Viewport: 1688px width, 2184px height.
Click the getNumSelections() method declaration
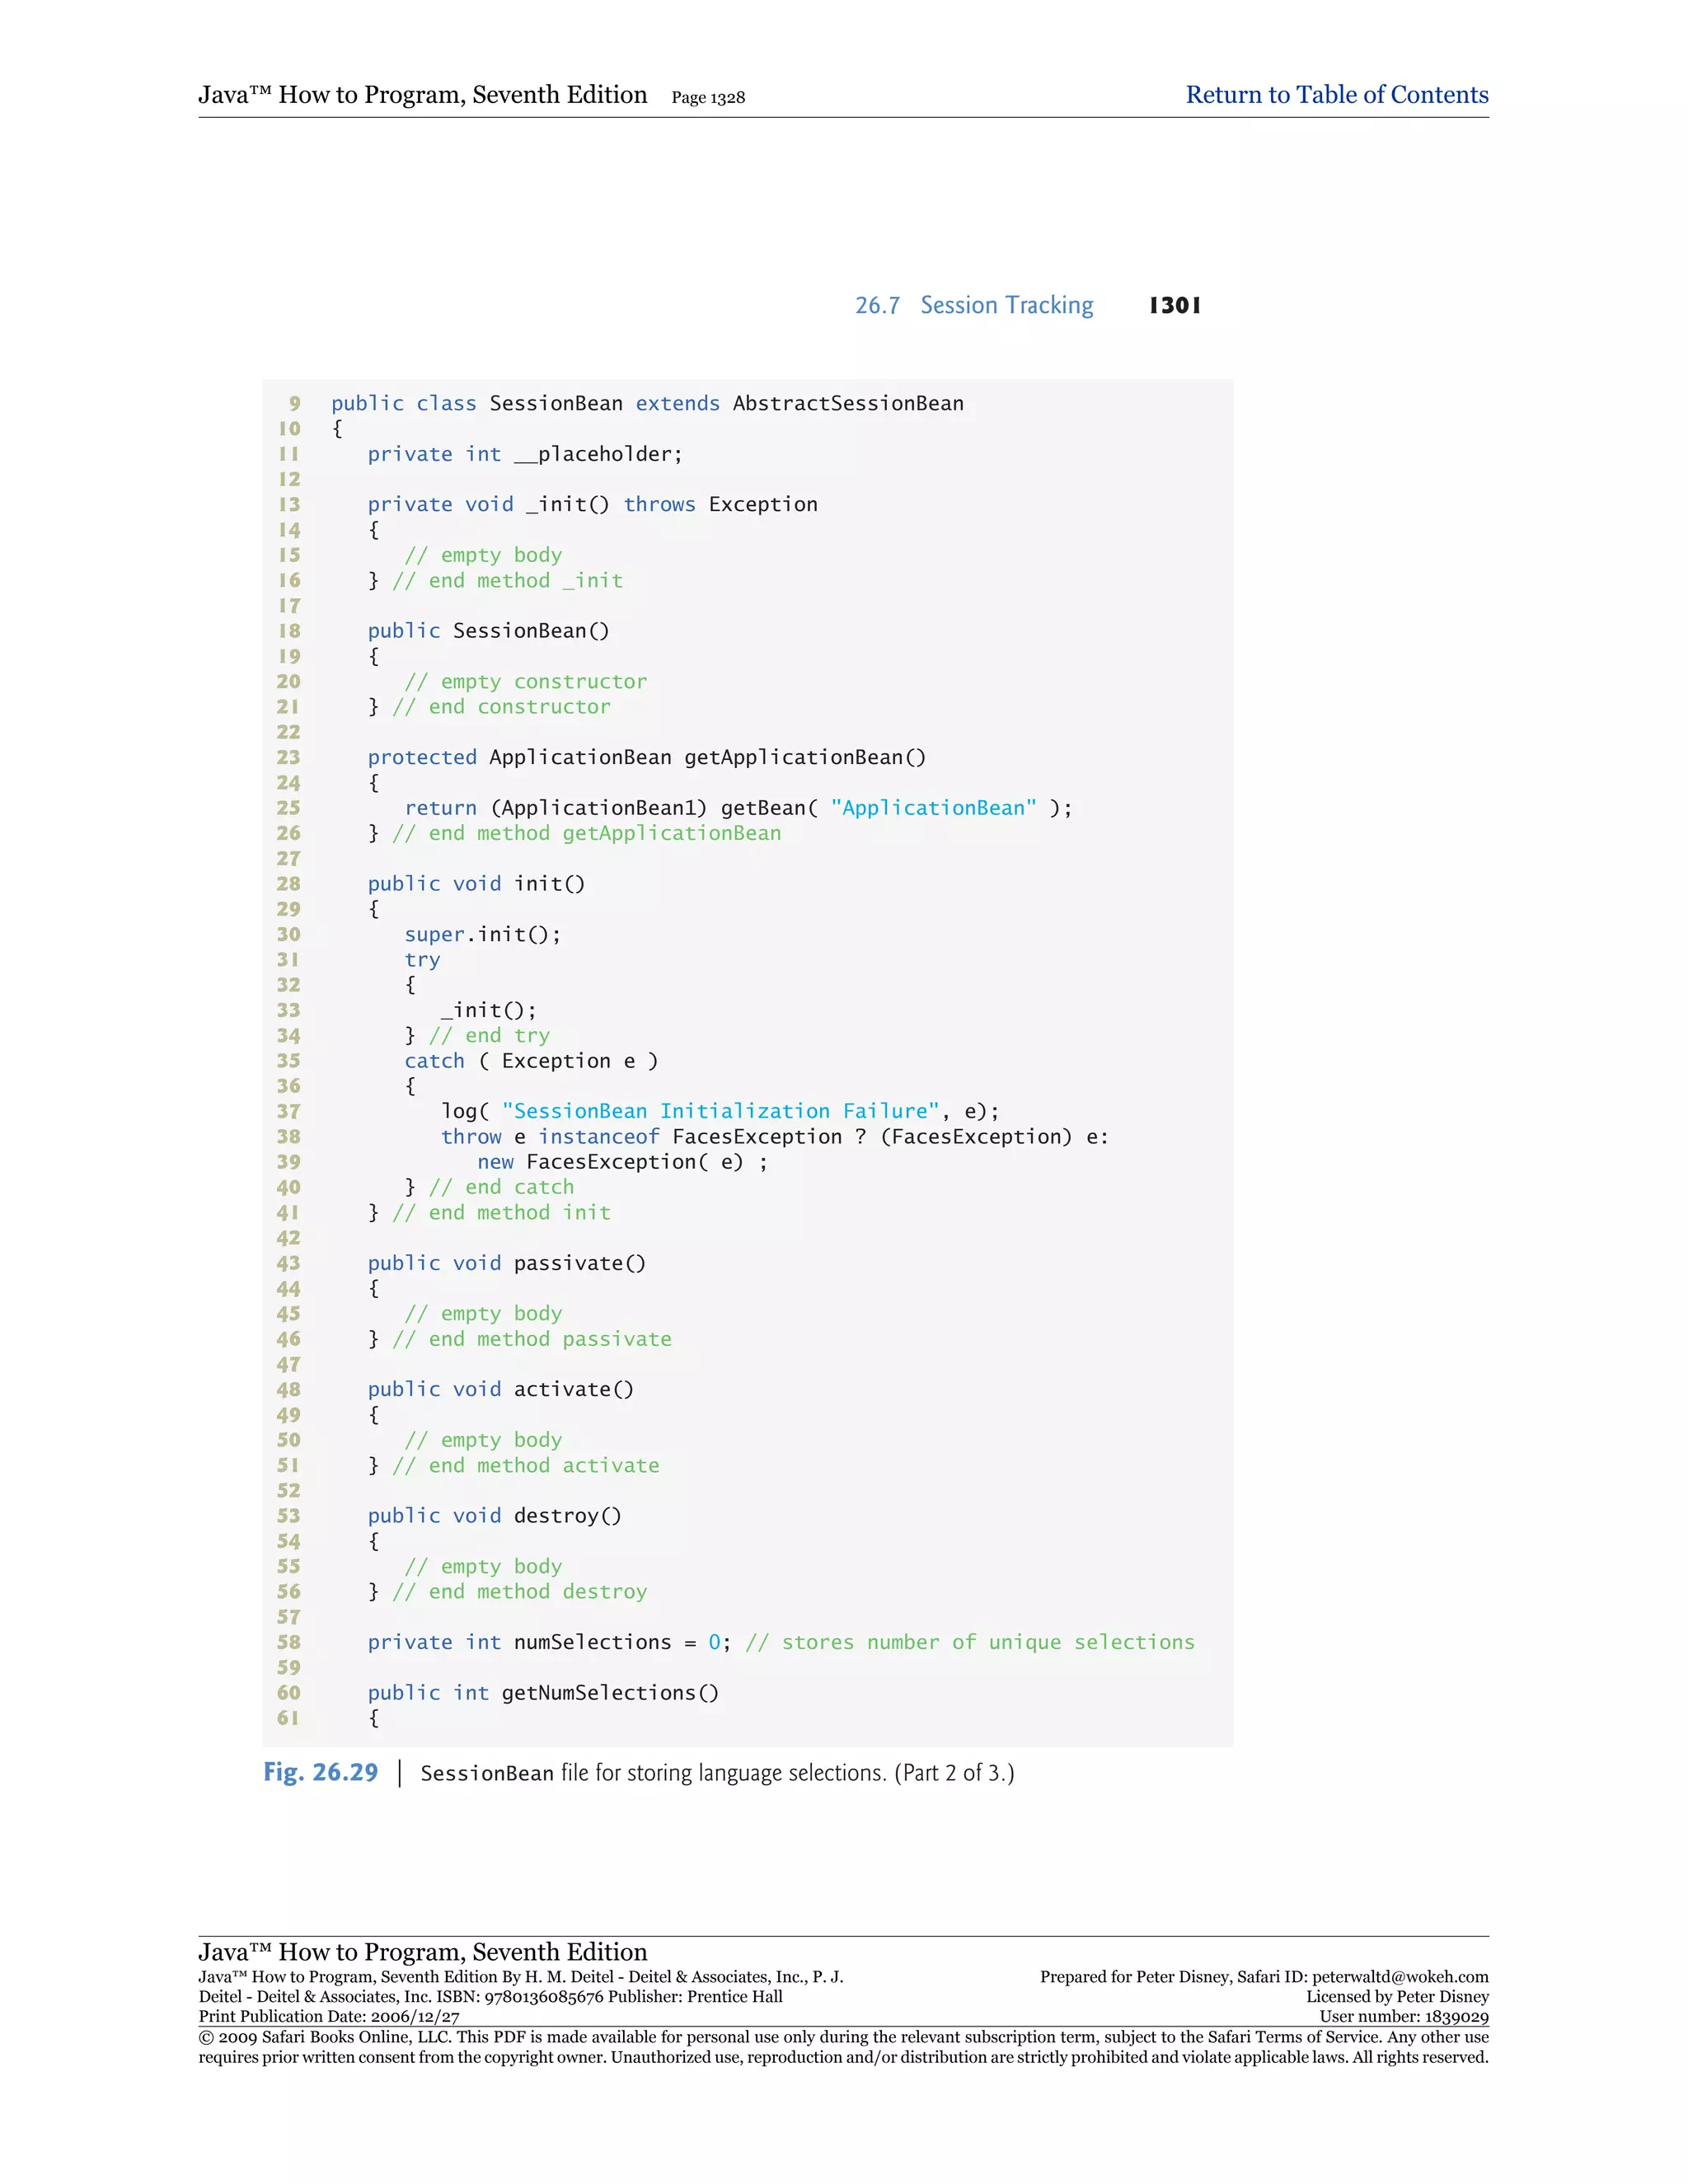tap(543, 1693)
